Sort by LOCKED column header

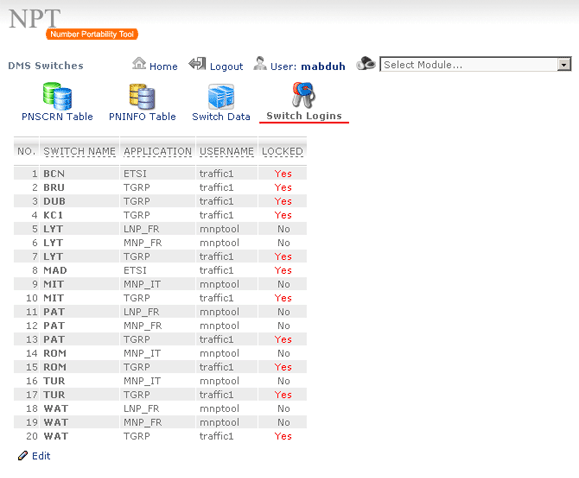click(x=282, y=151)
